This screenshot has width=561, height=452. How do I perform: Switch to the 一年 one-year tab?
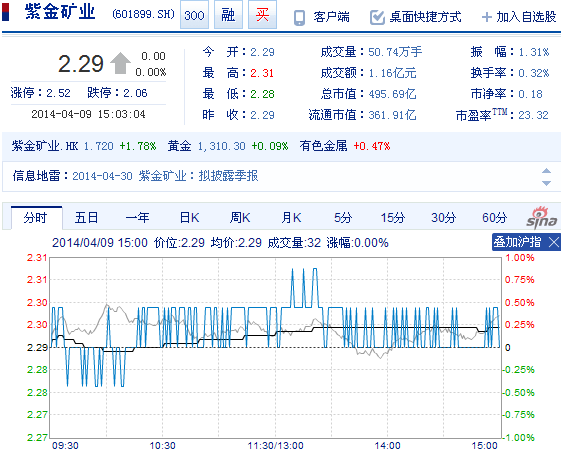pyautogui.click(x=137, y=218)
